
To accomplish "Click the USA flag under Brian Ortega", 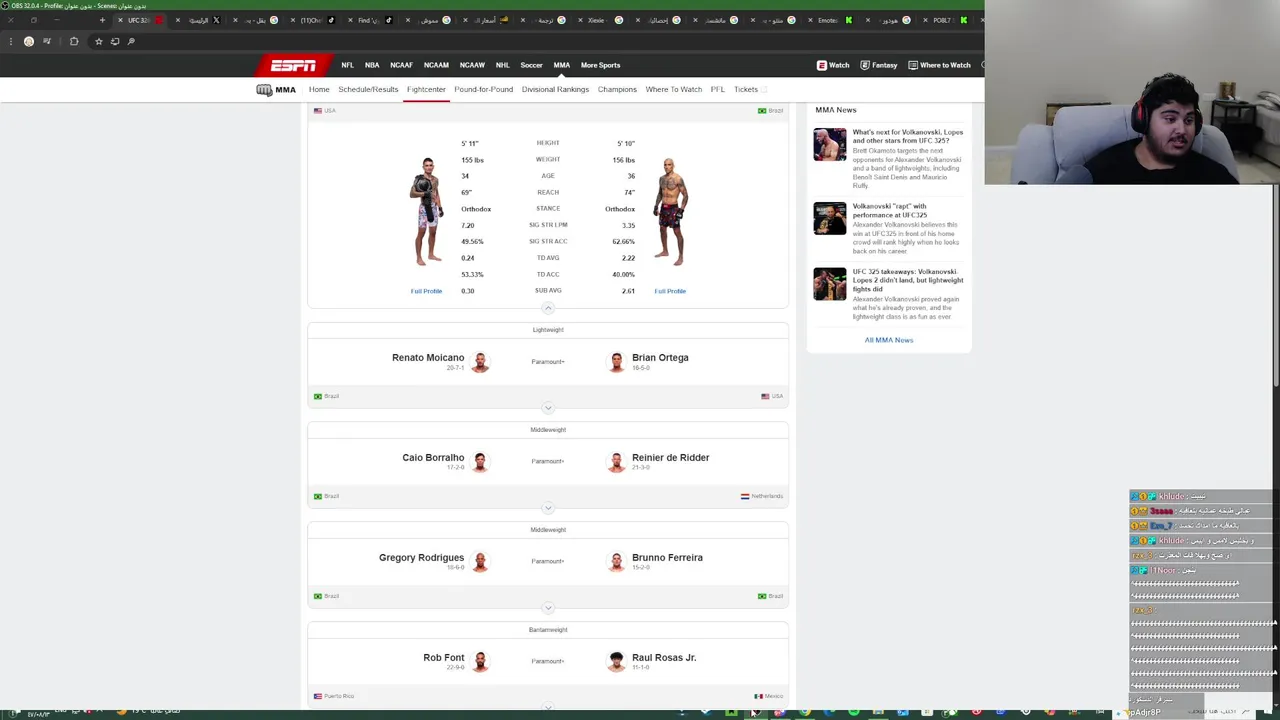I will point(765,396).
